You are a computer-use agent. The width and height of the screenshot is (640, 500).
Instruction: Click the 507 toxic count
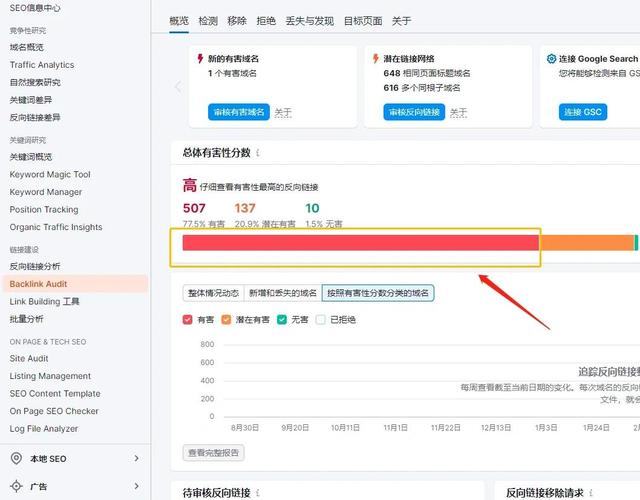pyautogui.click(x=194, y=208)
